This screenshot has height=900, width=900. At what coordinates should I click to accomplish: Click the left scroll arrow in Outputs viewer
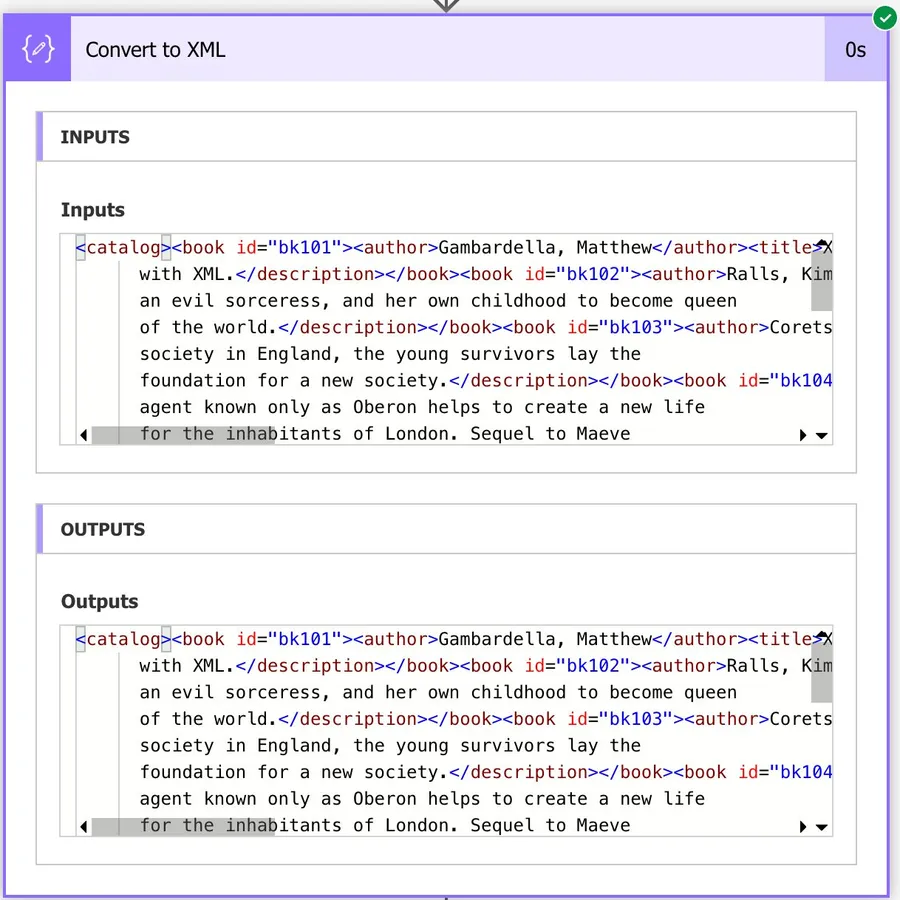click(84, 826)
